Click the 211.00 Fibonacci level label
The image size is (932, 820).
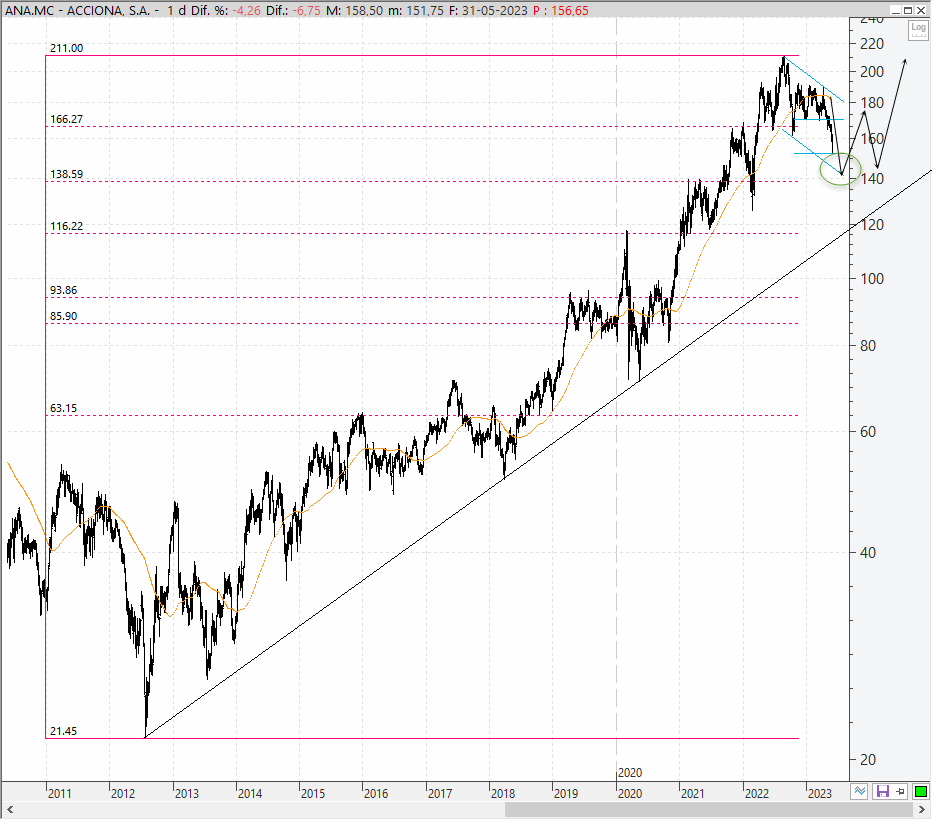(x=67, y=48)
